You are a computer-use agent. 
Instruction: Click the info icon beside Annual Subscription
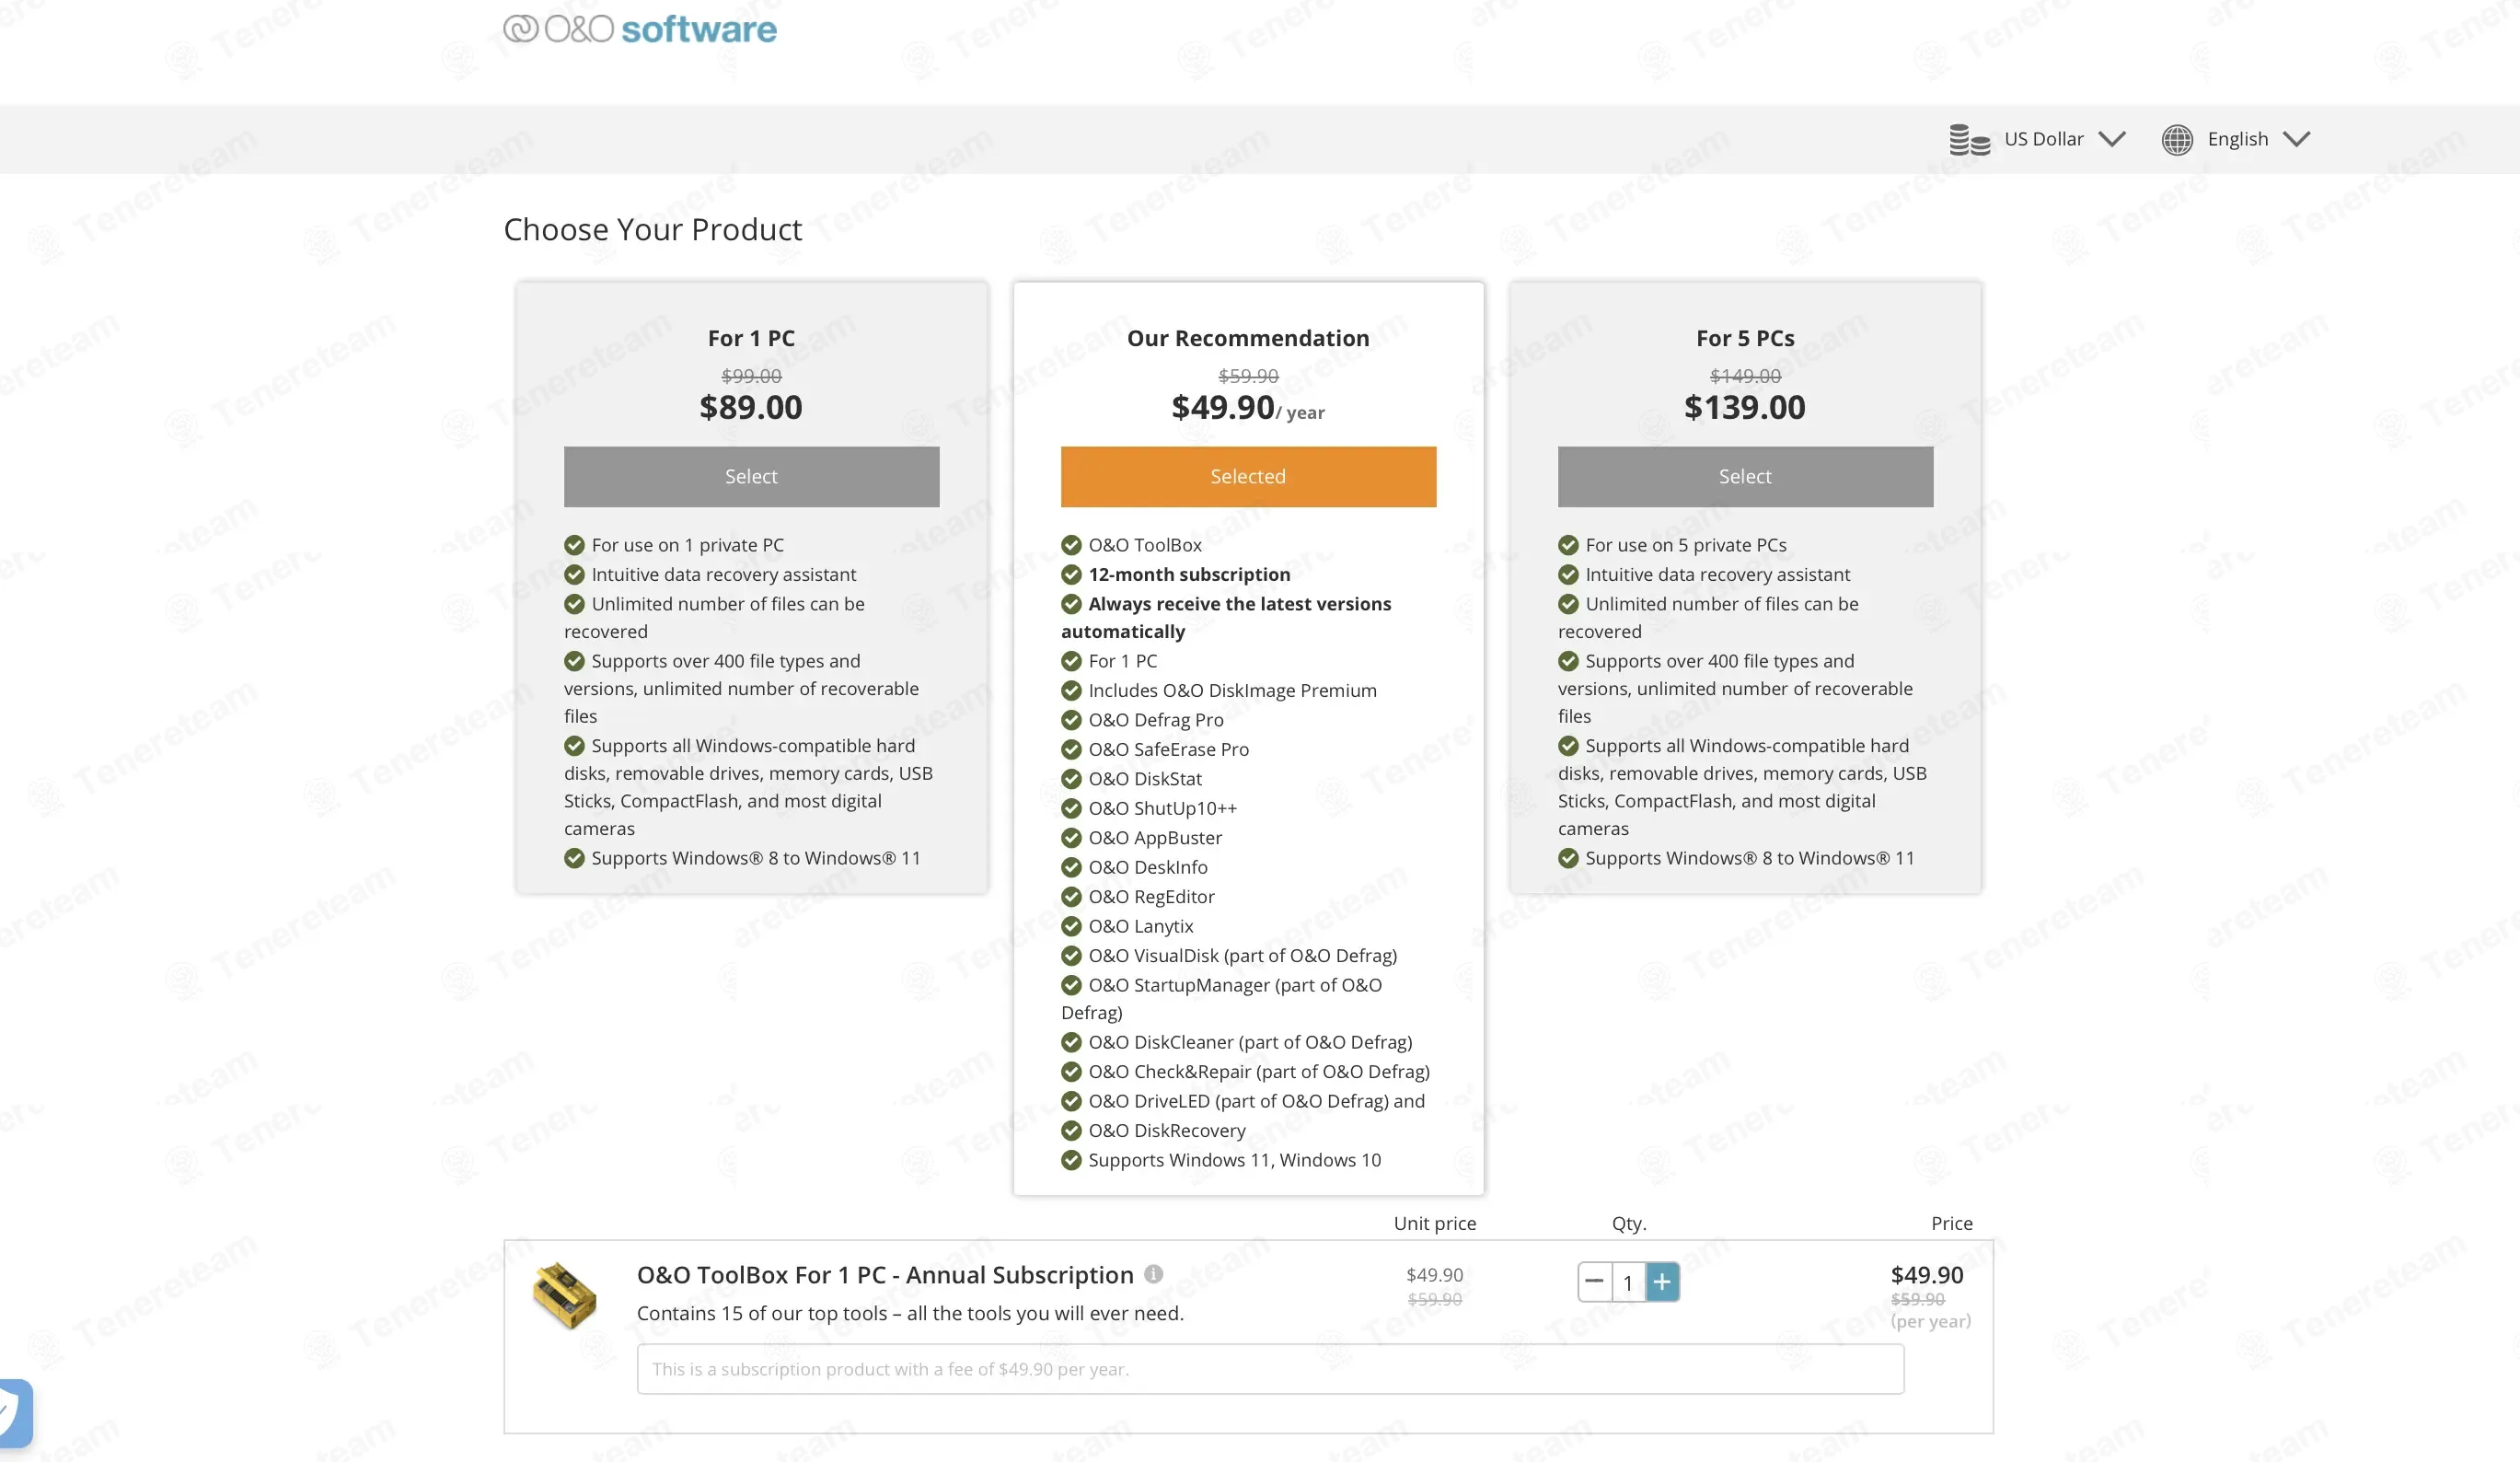(1153, 1273)
